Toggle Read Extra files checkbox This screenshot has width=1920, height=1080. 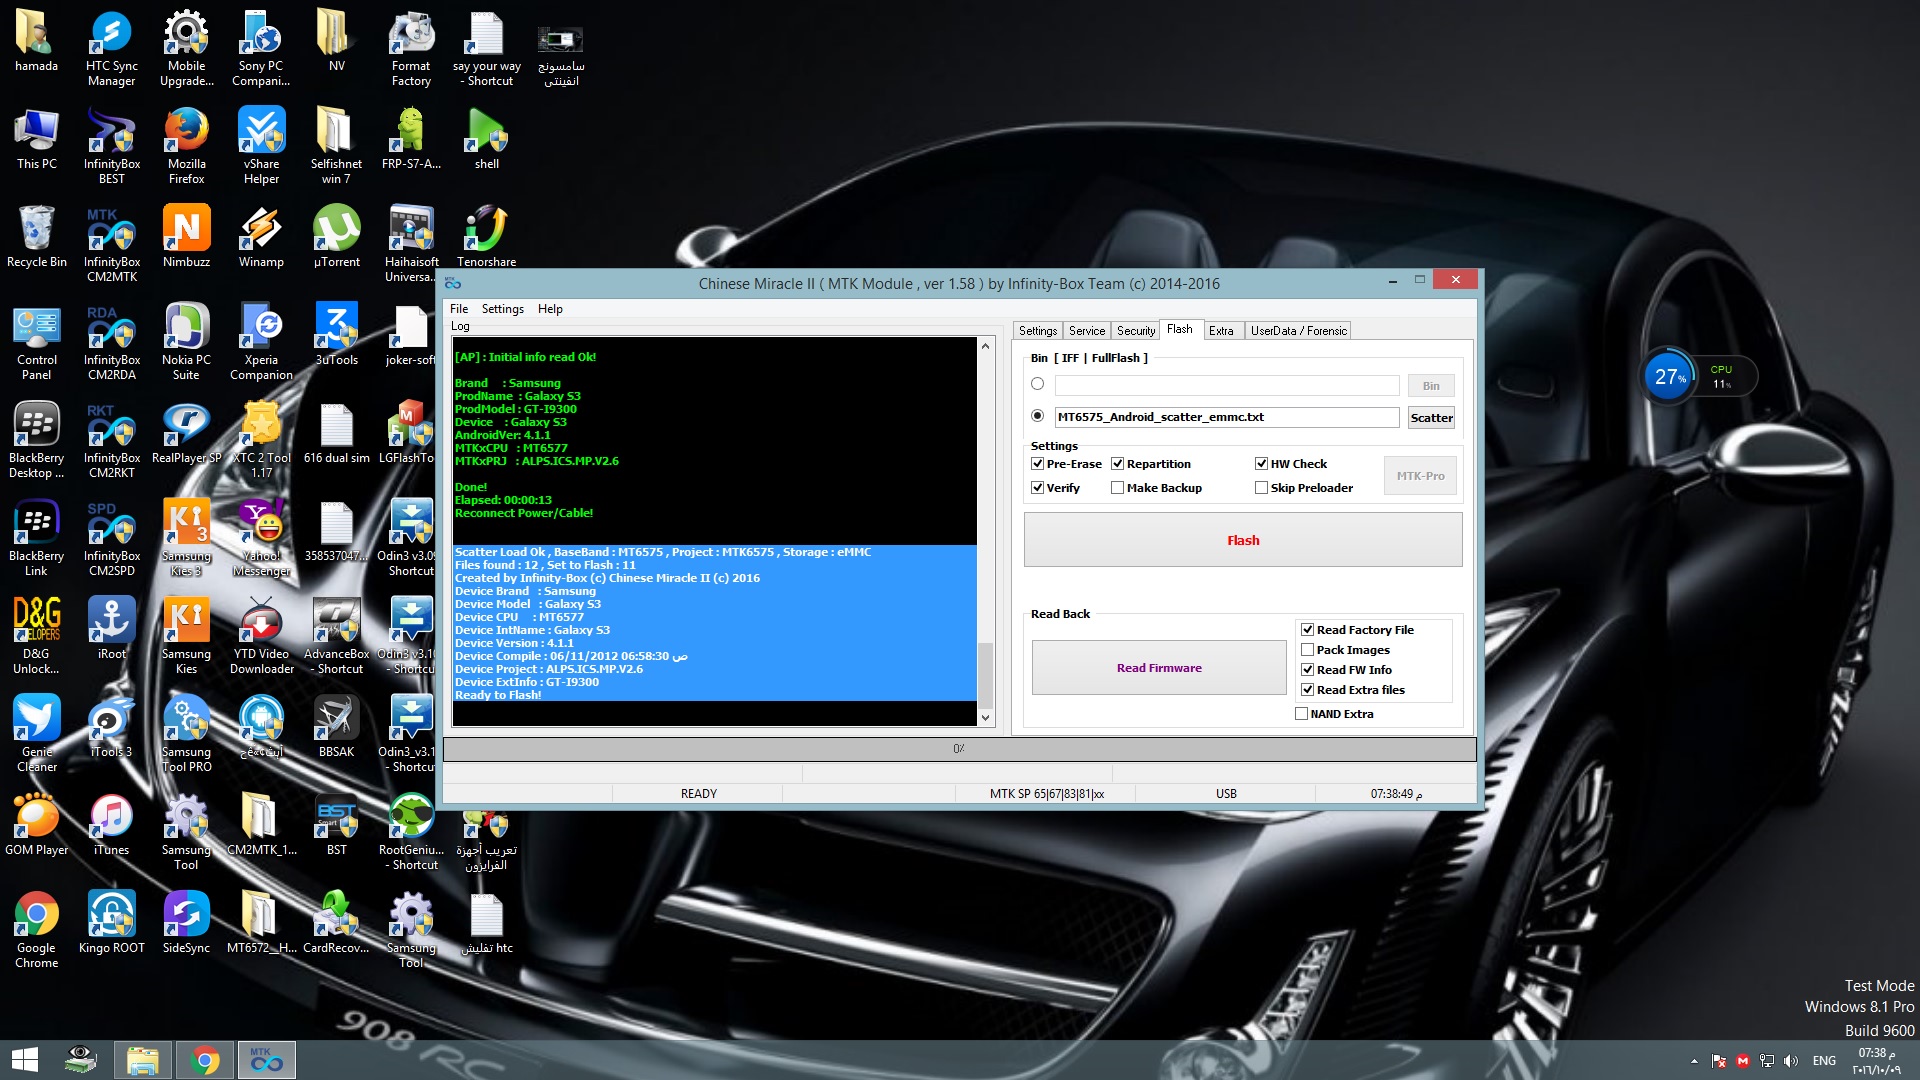pos(1307,690)
